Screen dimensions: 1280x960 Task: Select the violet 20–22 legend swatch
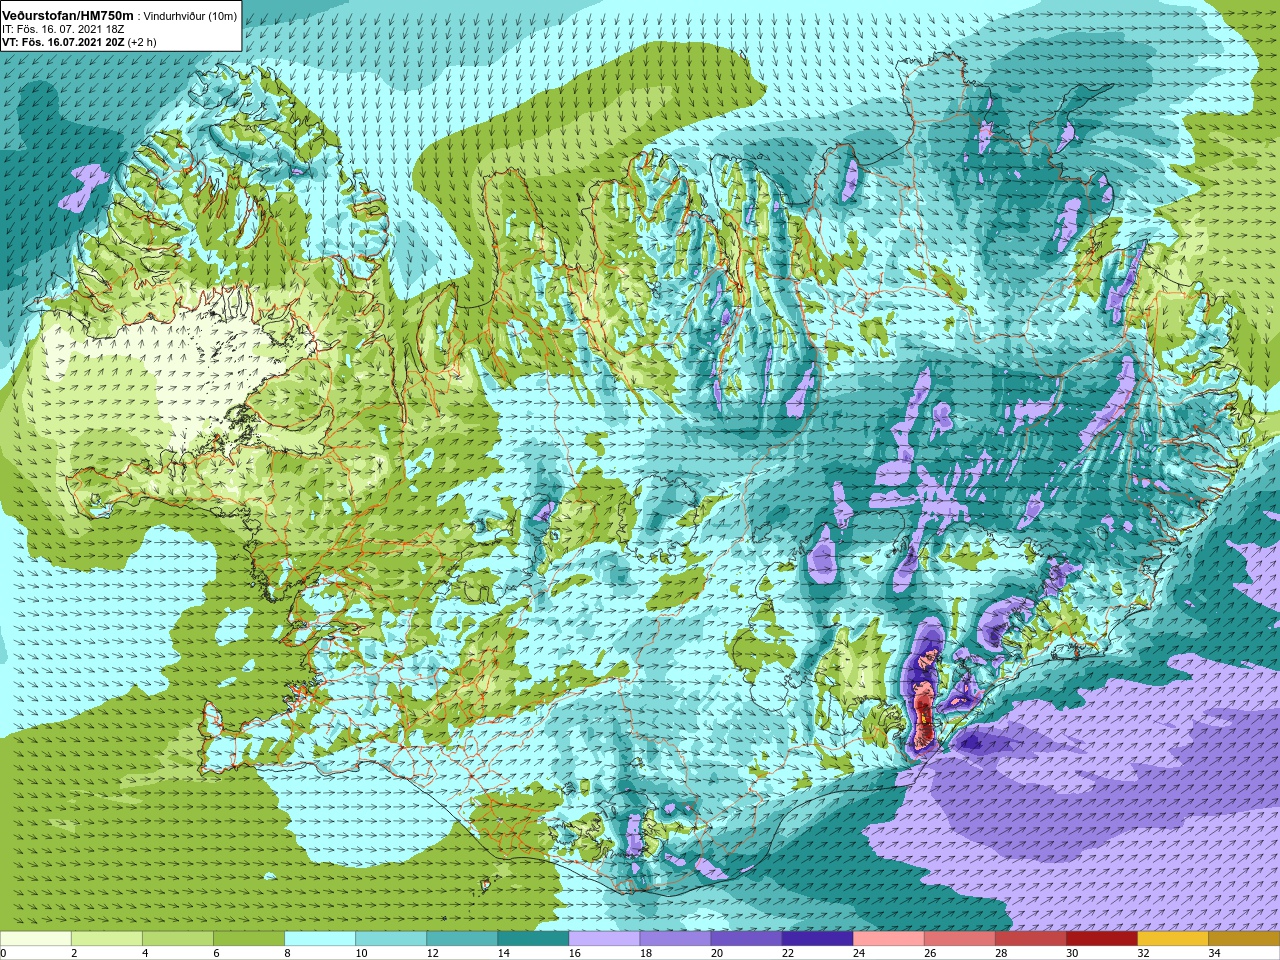(745, 939)
